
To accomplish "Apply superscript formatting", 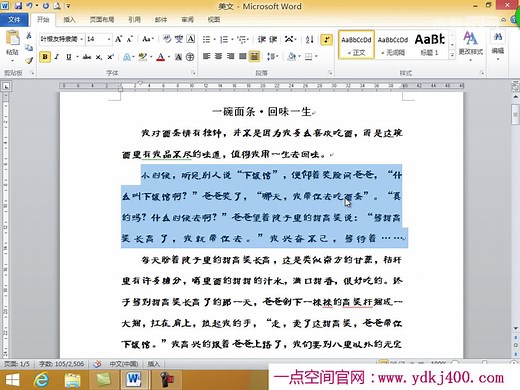I will click(x=110, y=57).
